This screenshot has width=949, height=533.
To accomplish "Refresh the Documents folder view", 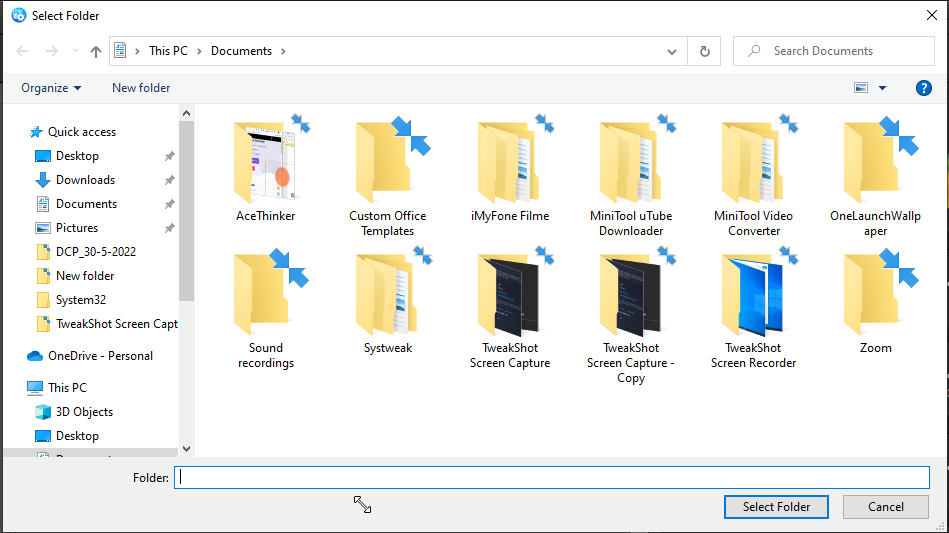I will (x=704, y=51).
